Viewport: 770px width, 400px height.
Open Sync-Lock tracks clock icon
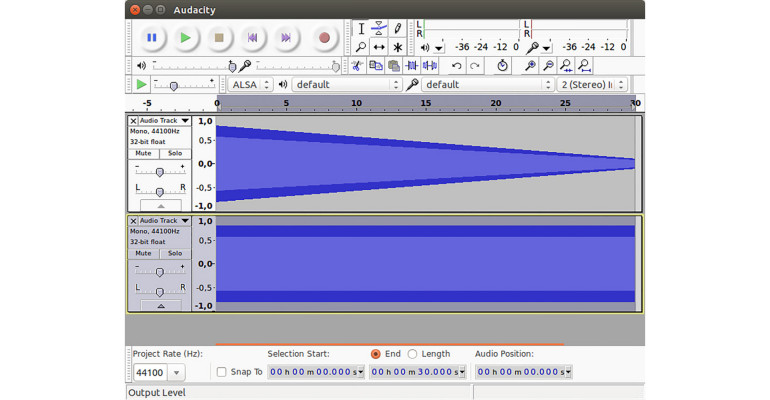pyautogui.click(x=502, y=66)
